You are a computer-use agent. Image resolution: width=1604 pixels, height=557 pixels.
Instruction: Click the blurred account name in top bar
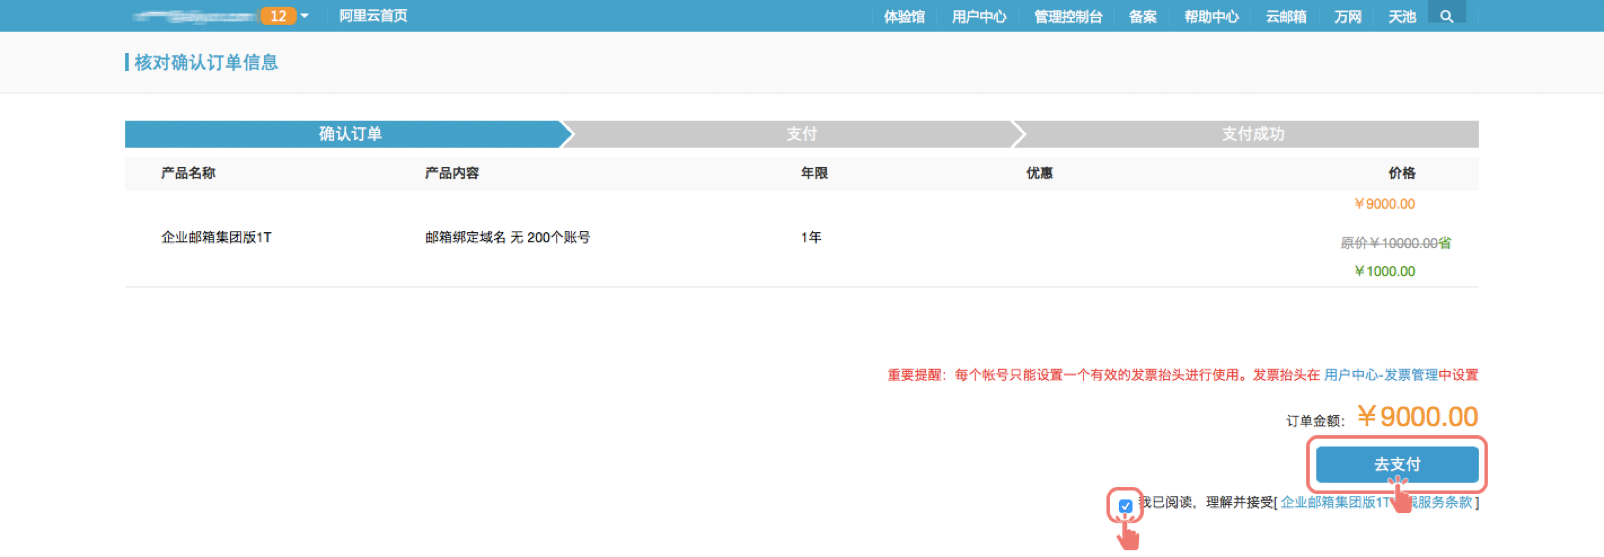click(x=194, y=16)
